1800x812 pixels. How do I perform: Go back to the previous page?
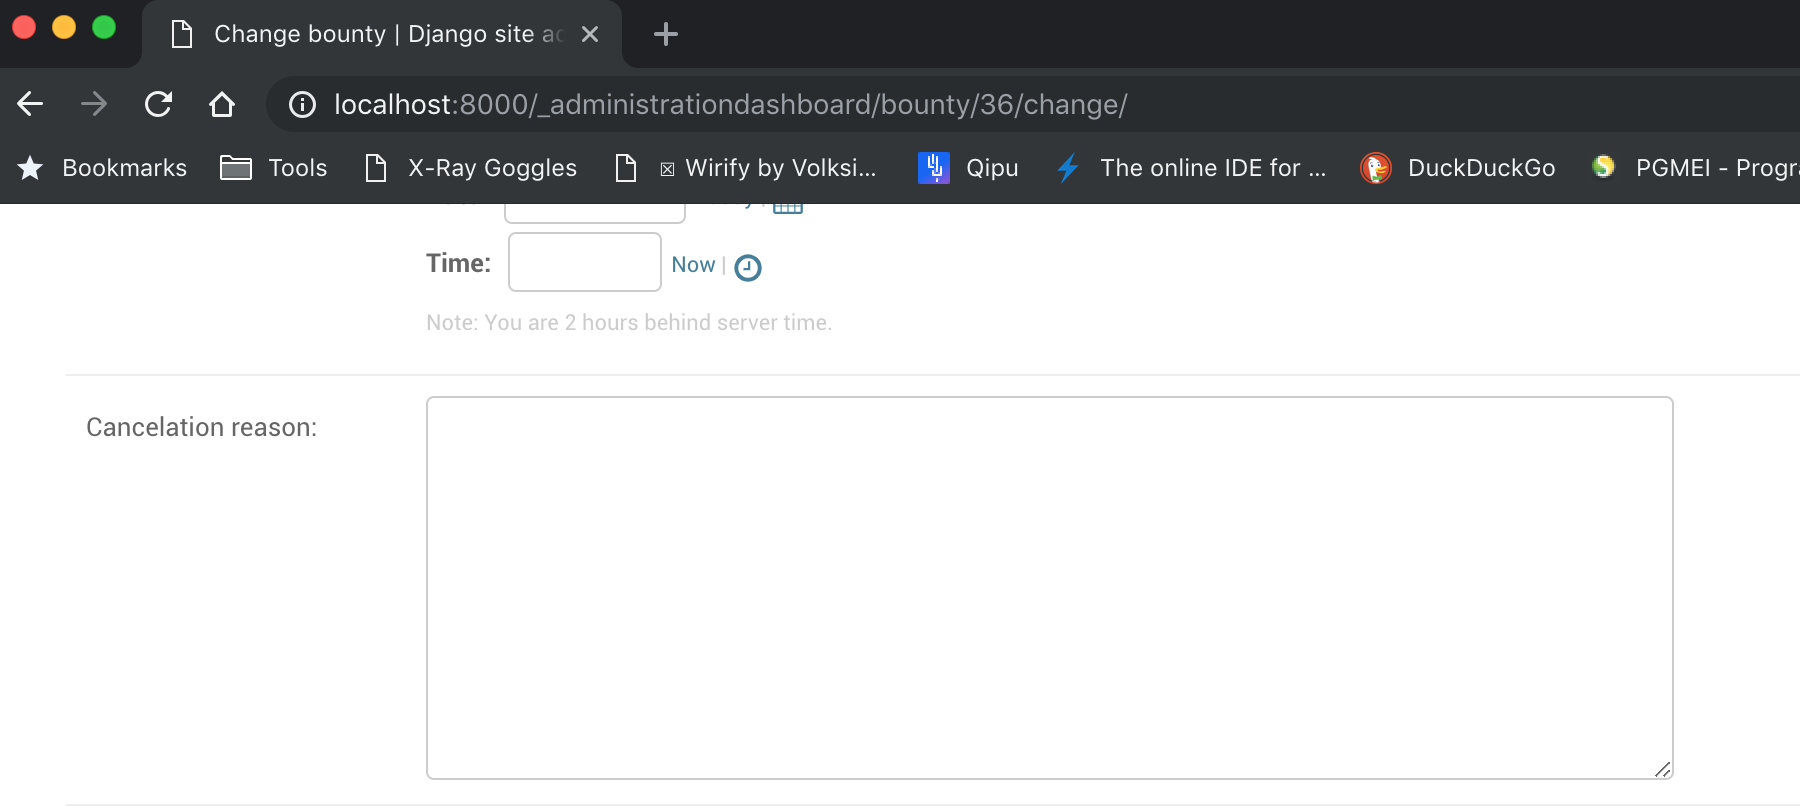pos(30,104)
